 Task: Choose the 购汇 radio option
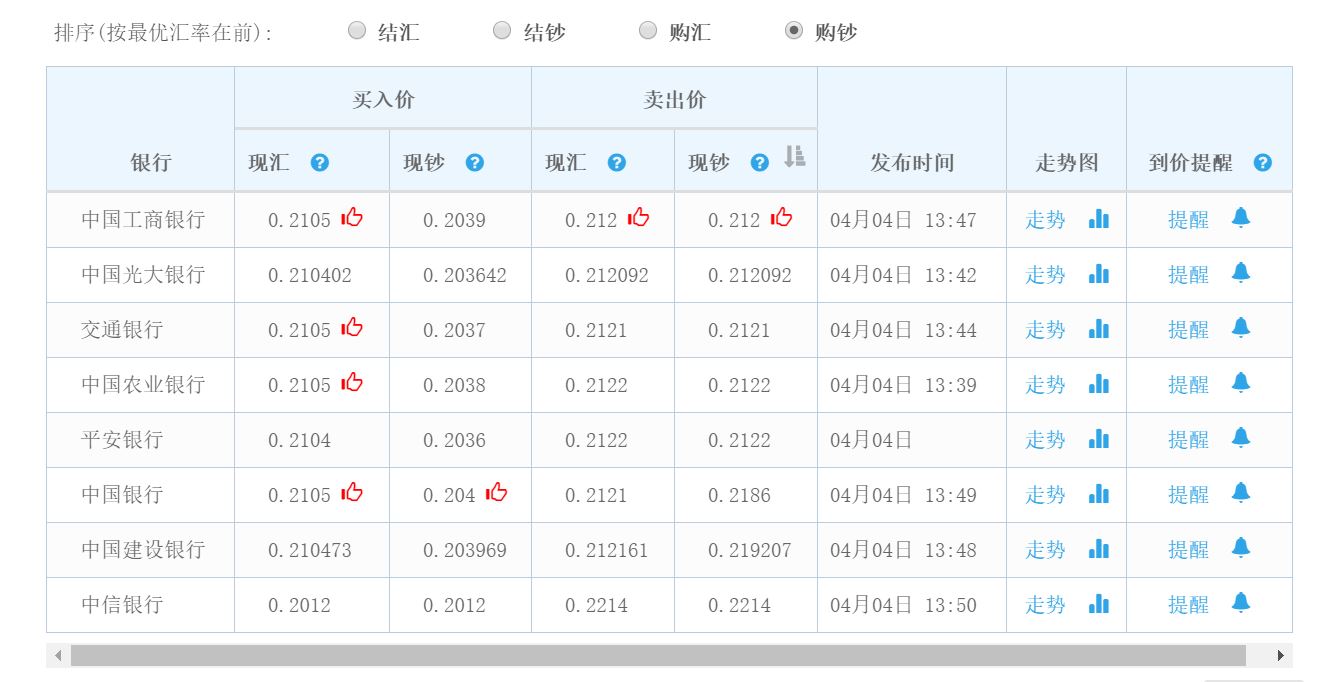(x=648, y=31)
